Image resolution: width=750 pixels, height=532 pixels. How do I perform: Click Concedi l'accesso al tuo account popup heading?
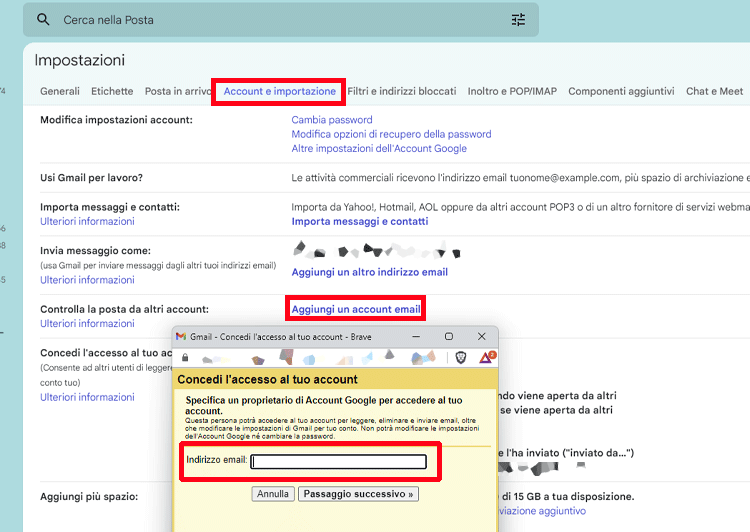[267, 379]
